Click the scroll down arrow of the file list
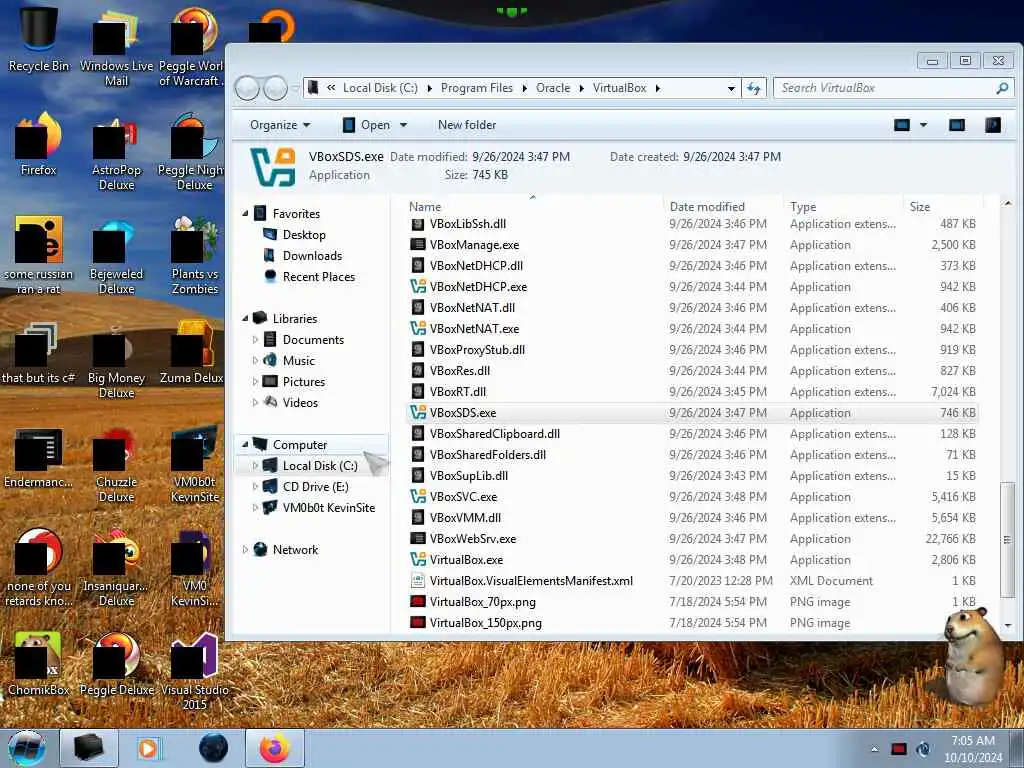This screenshot has width=1024, height=768. [1008, 626]
